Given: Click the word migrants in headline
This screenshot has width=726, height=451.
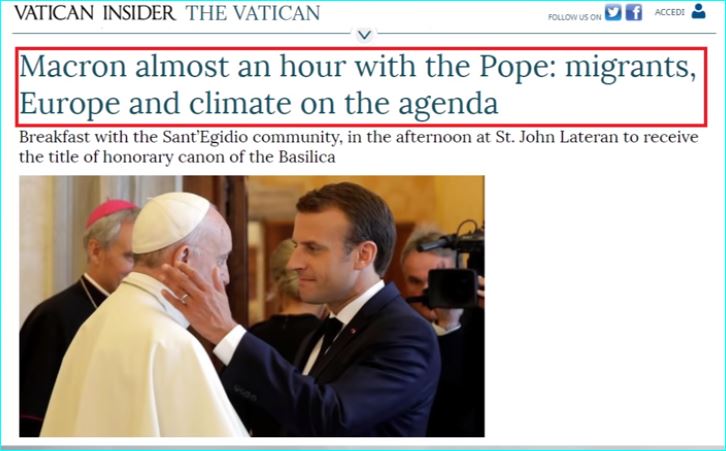Looking at the screenshot, I should 631,68.
